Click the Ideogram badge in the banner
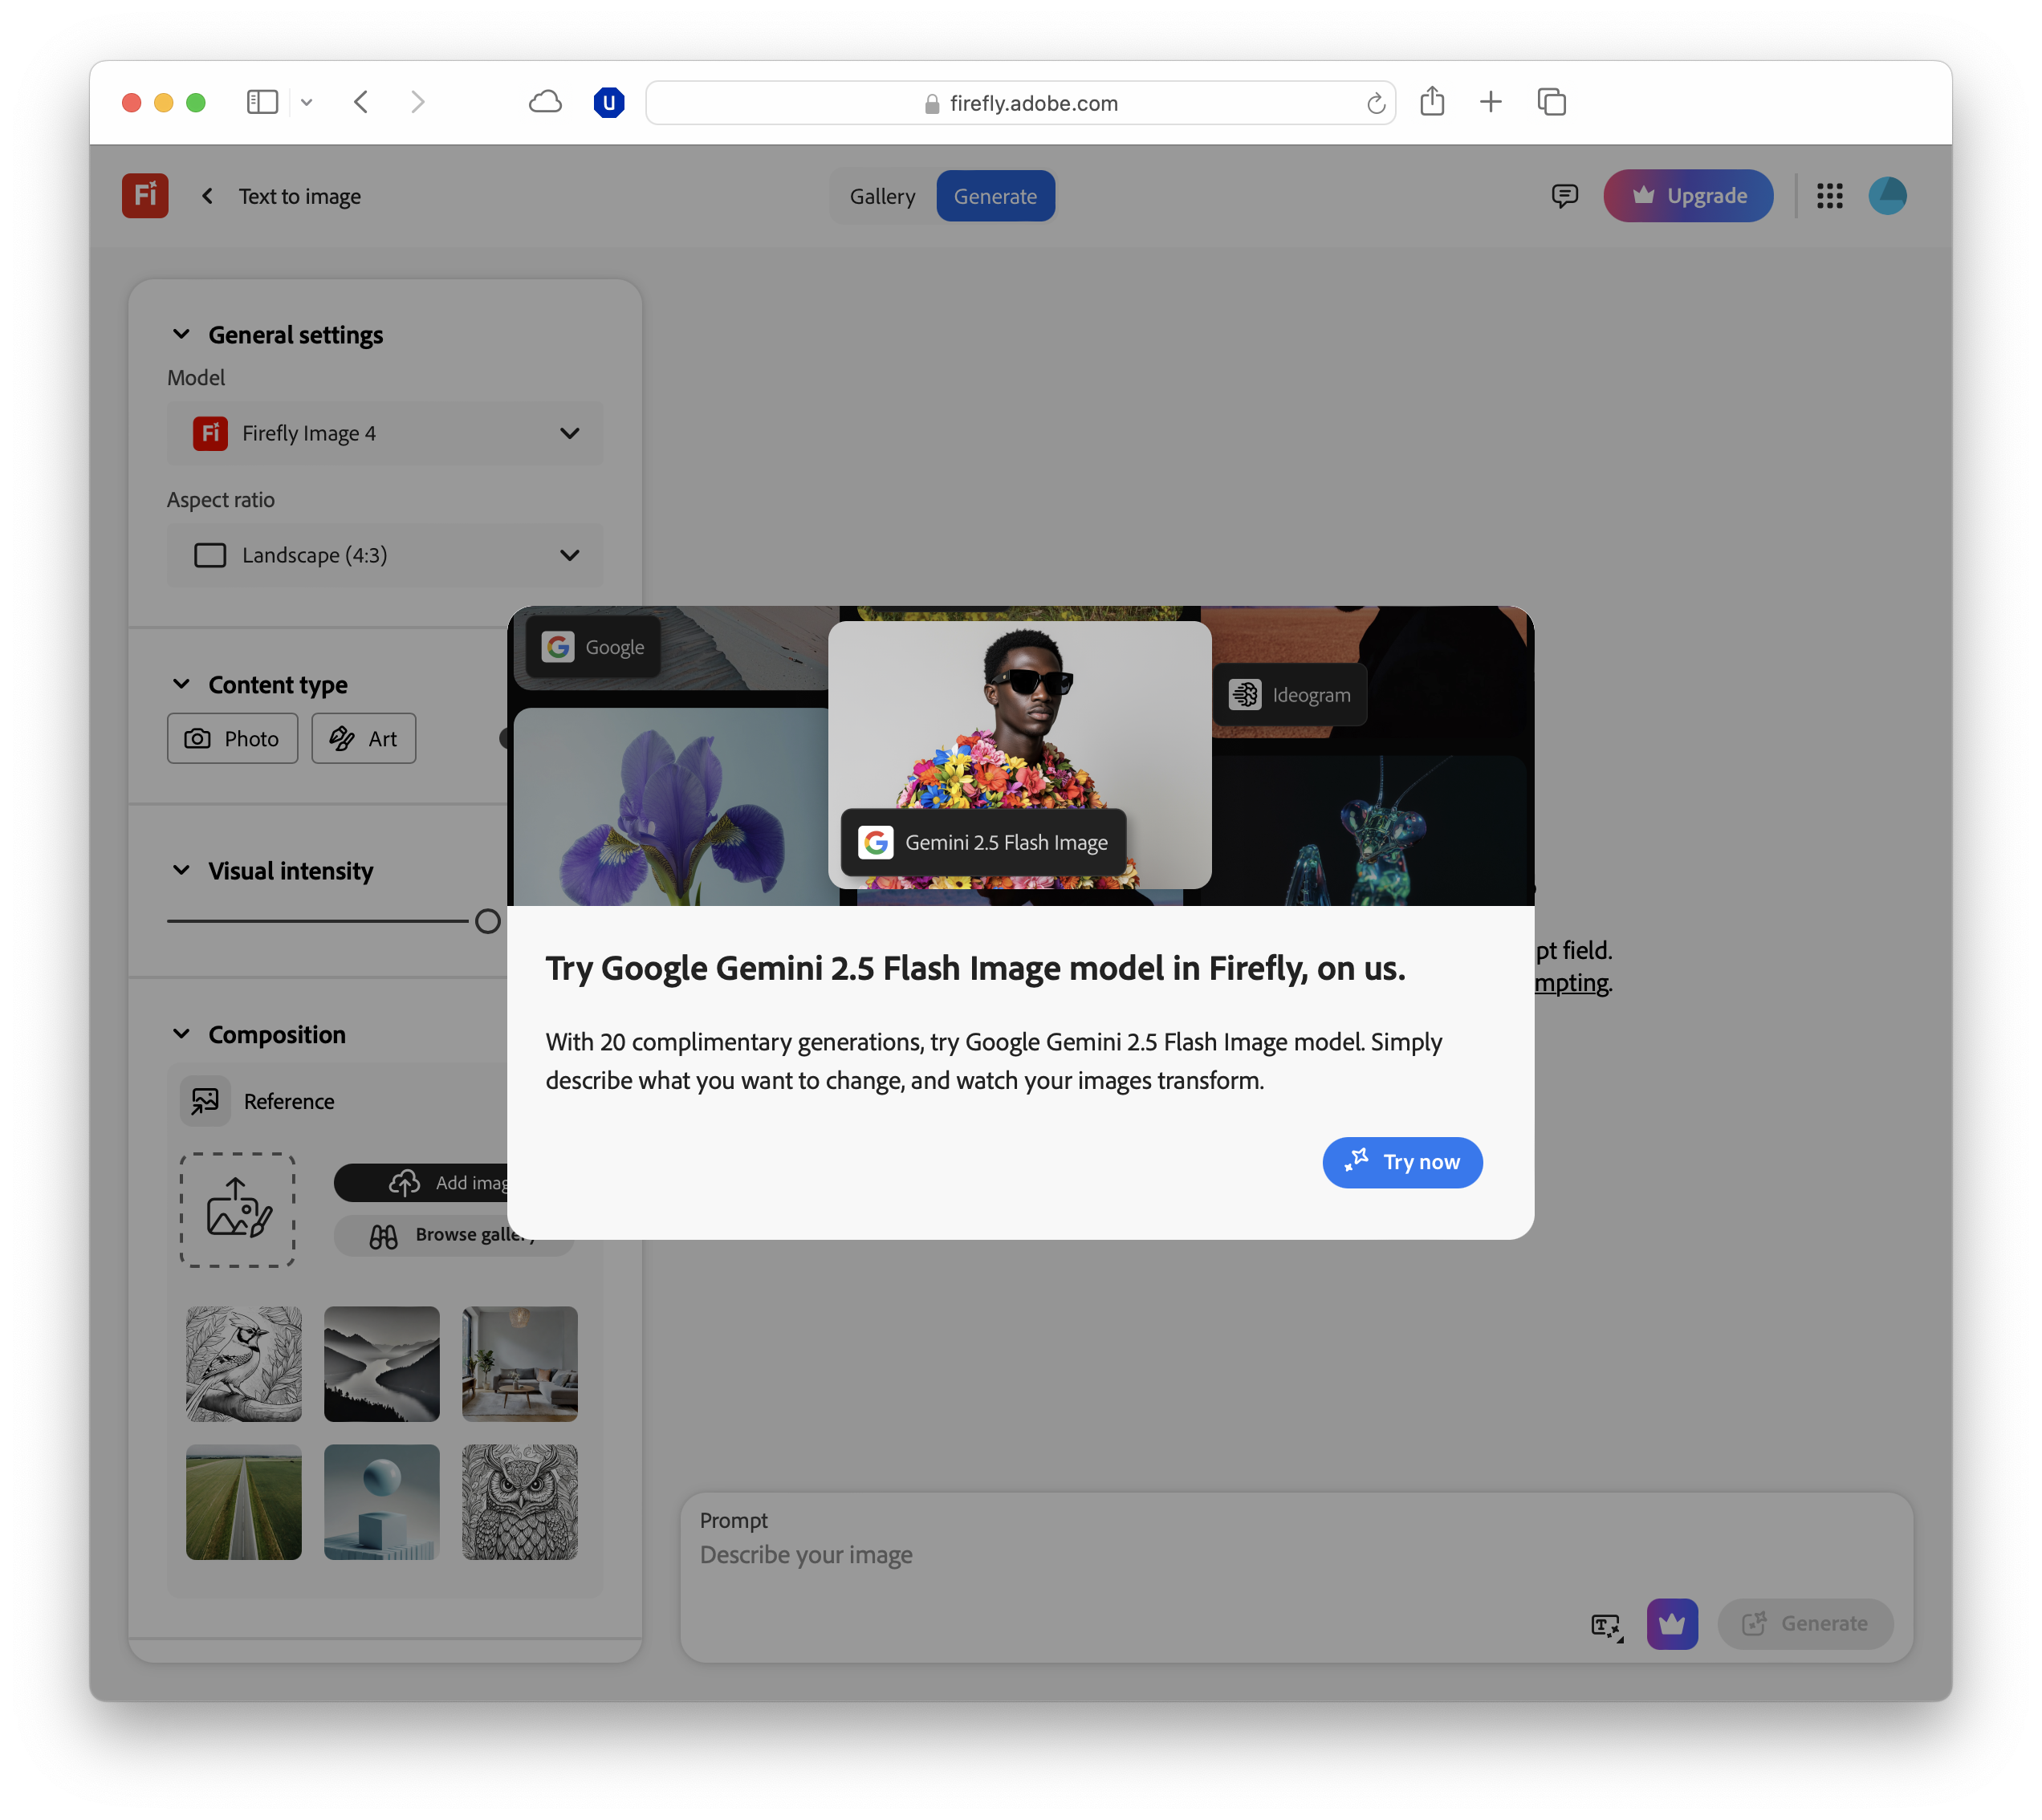The width and height of the screenshot is (2042, 1820). (1290, 695)
